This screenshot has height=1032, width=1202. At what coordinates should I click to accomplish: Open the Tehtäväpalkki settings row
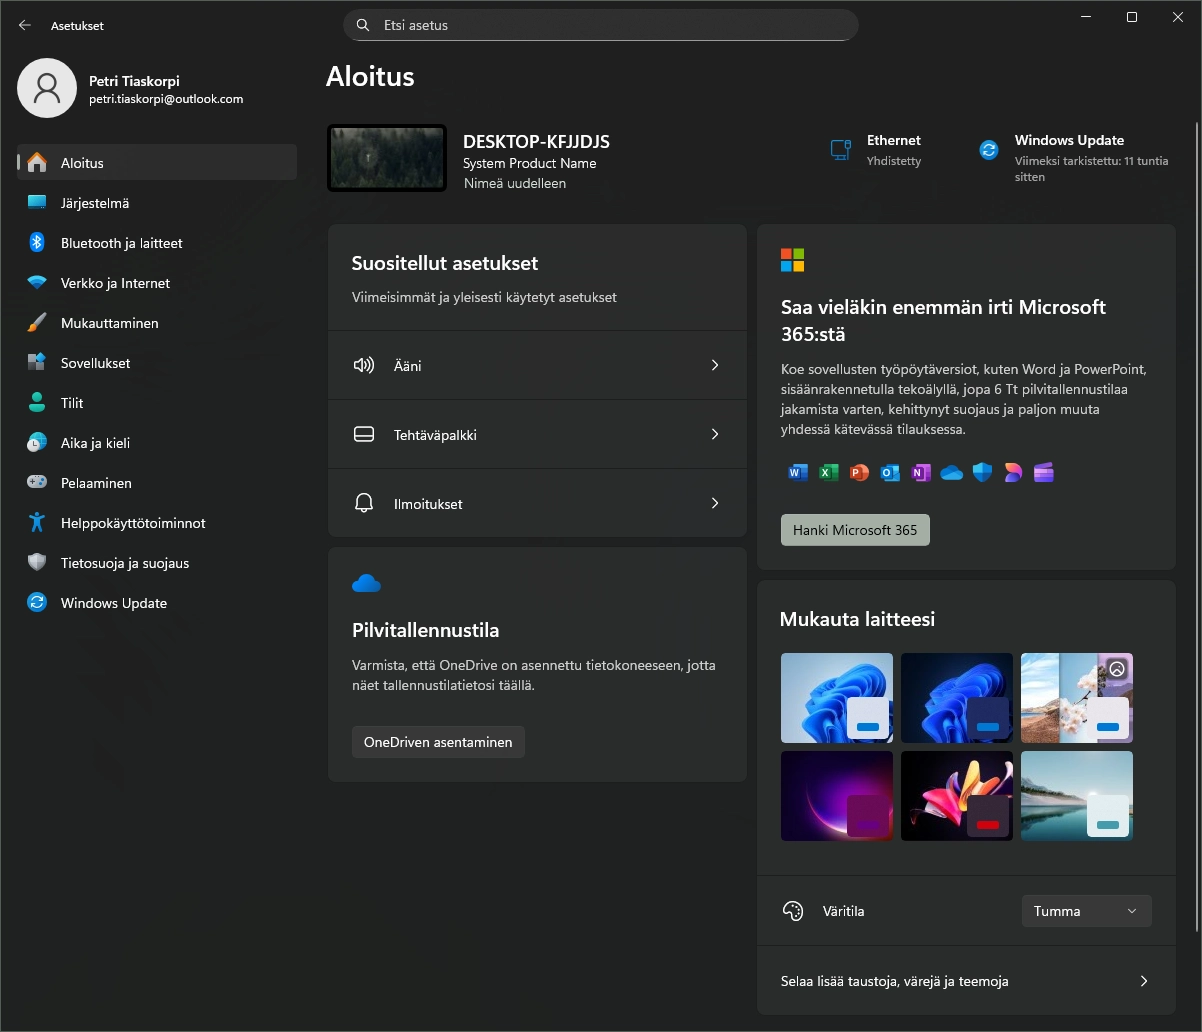point(537,435)
